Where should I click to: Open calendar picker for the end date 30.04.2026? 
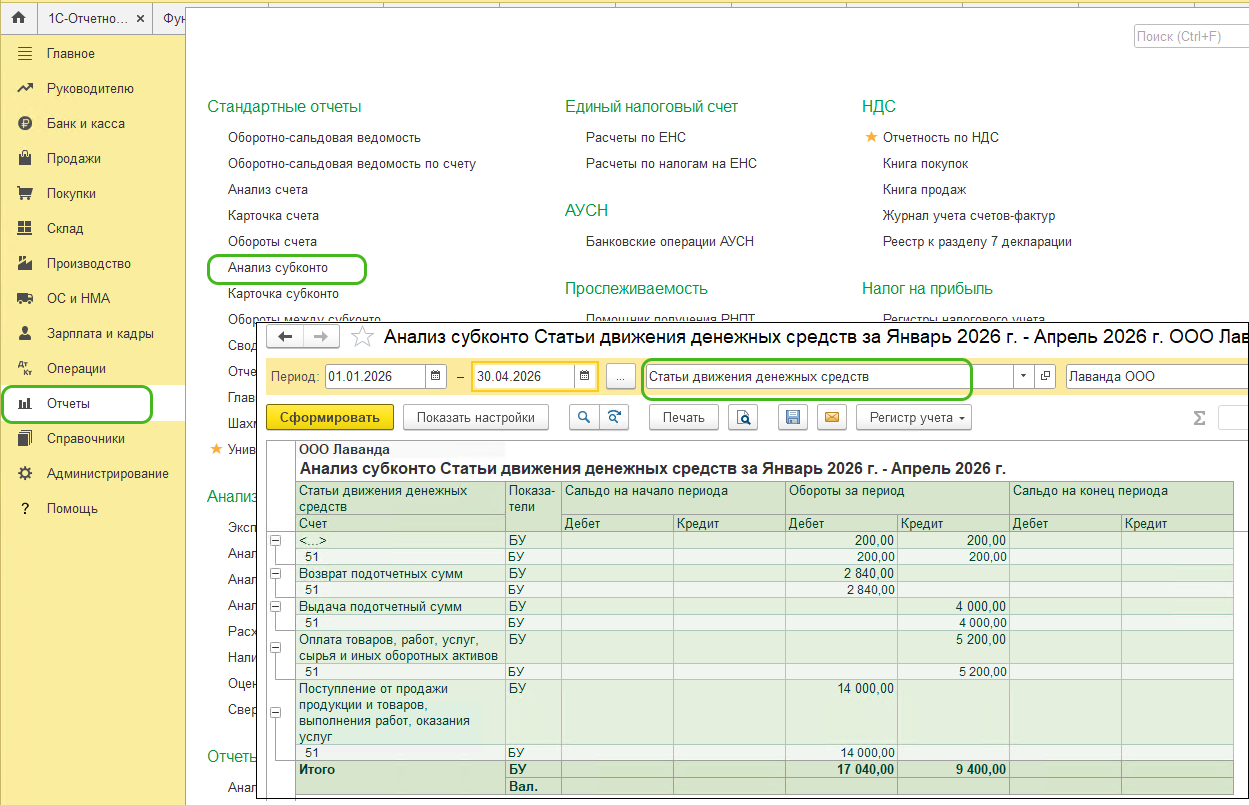584,377
